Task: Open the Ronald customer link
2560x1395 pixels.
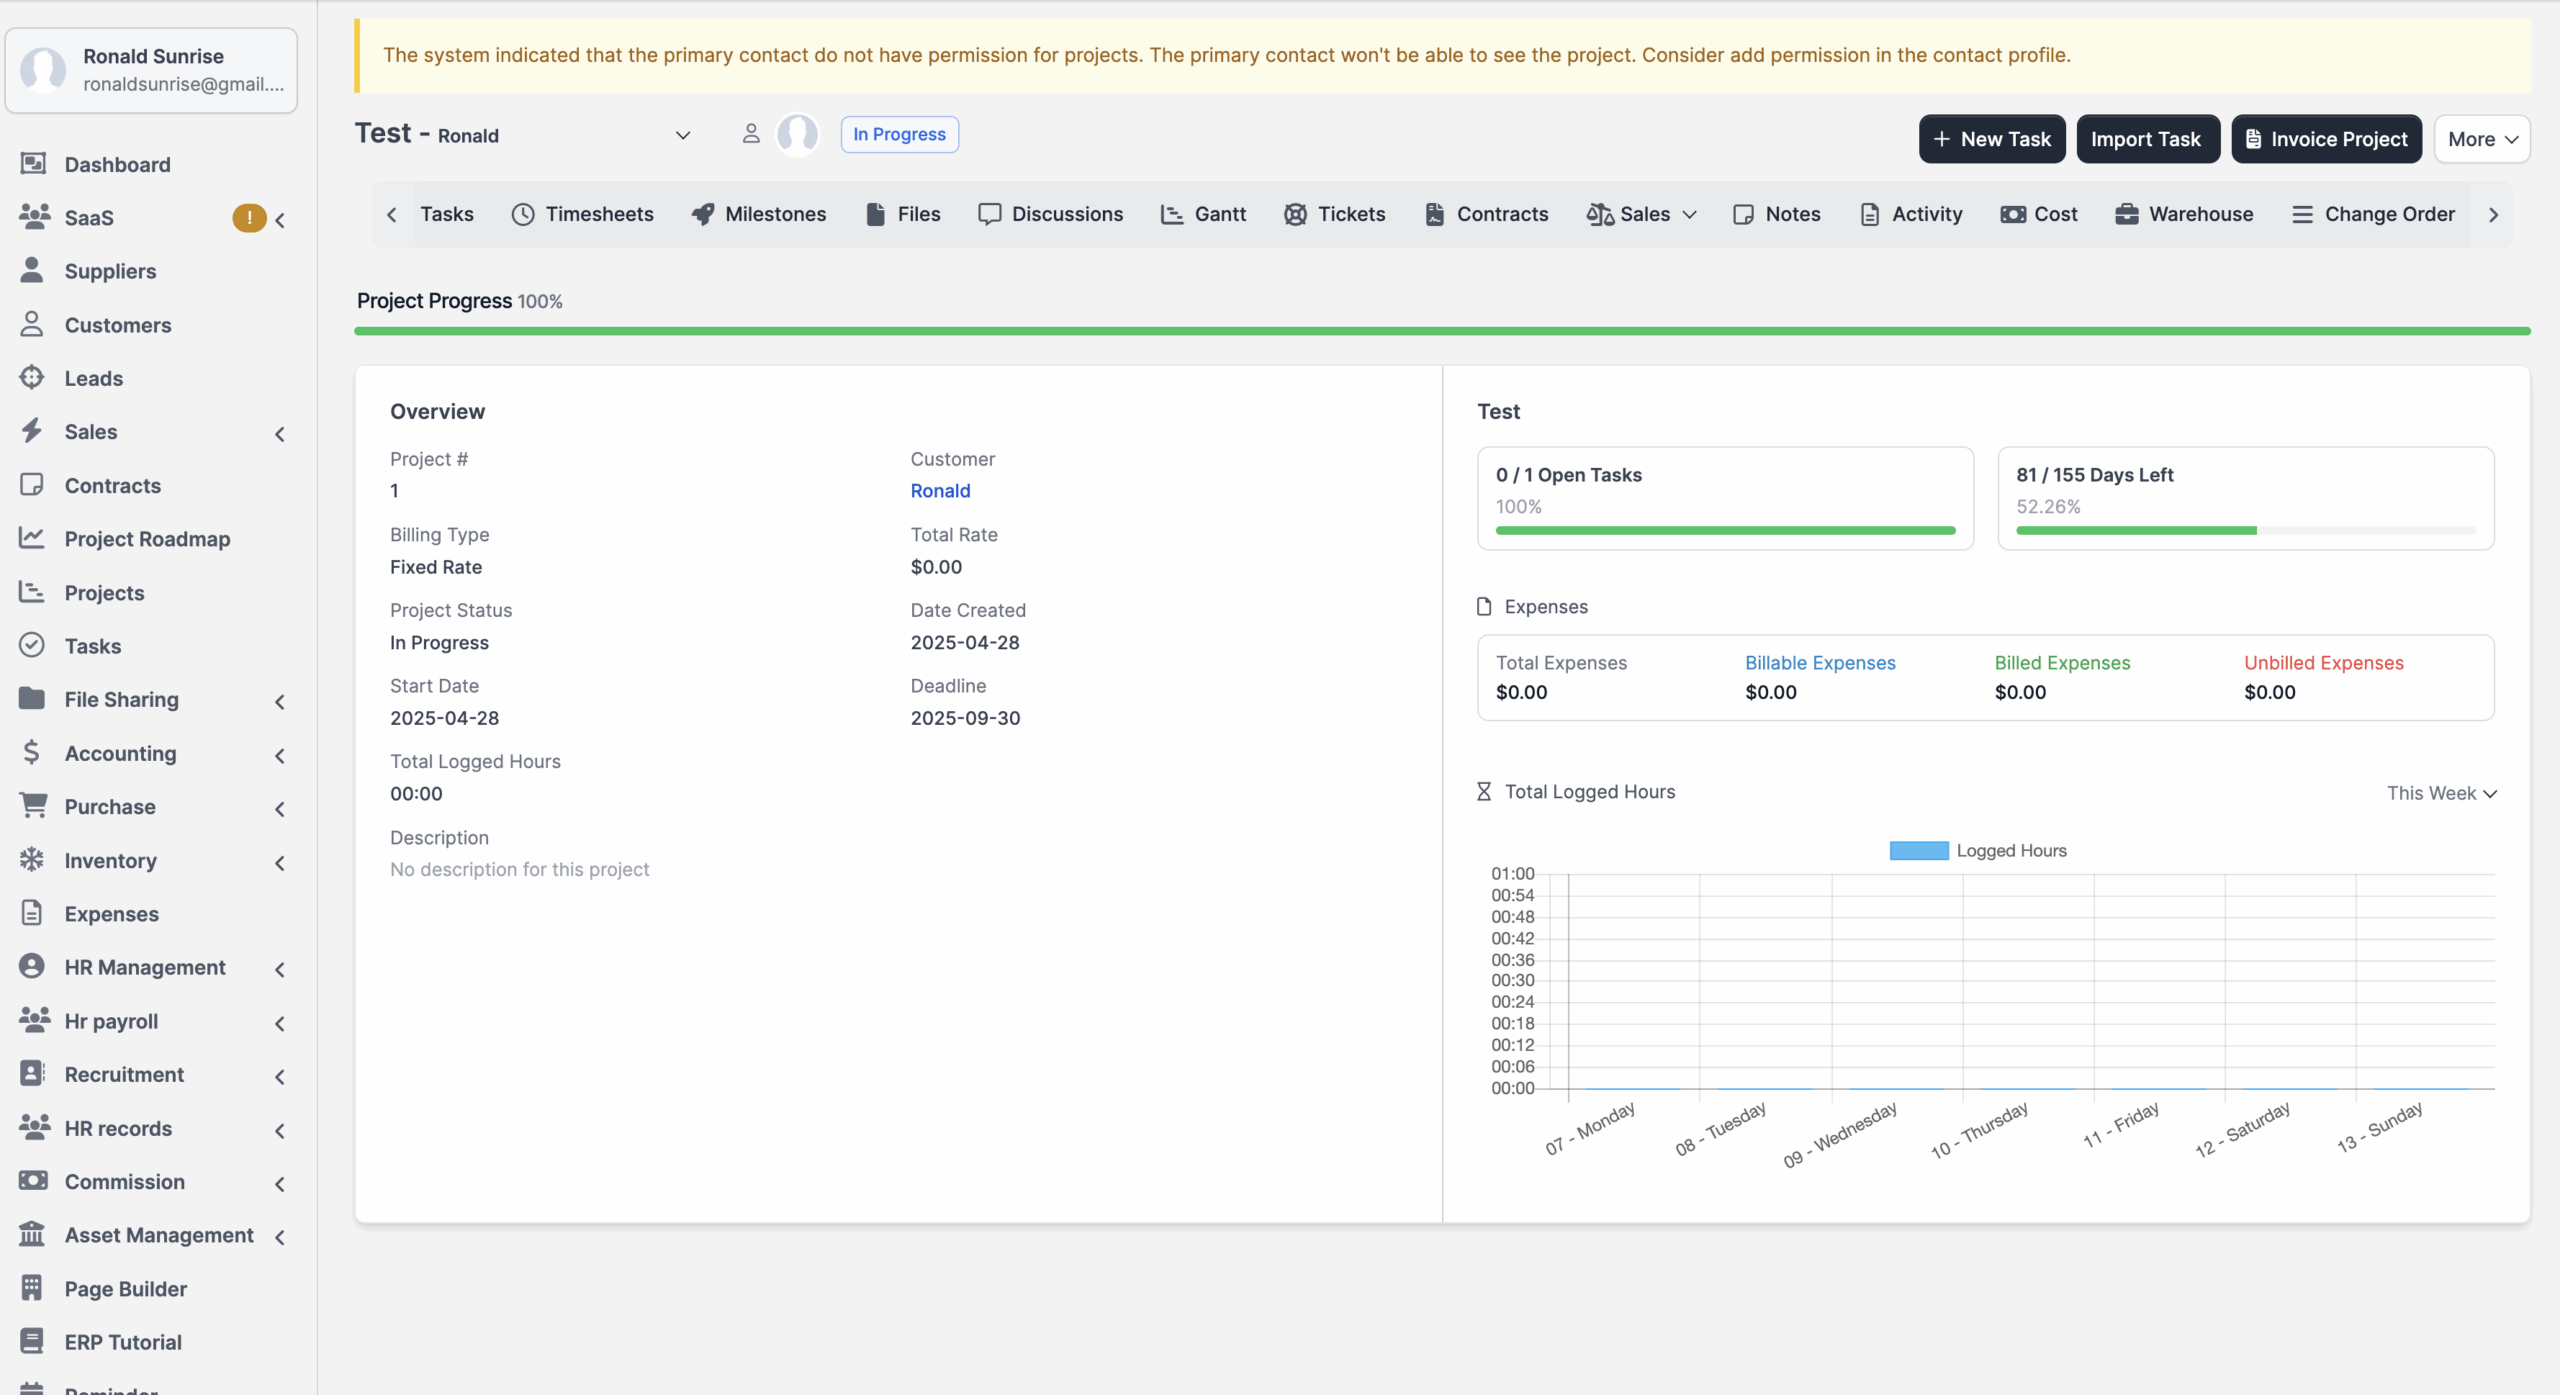Action: [940, 490]
